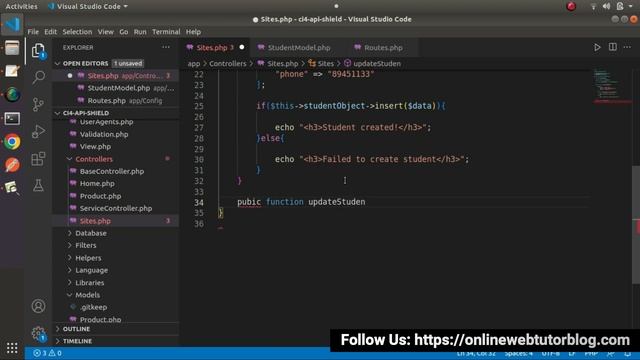
Task: Open Postman from the Ubuntu dock
Action: click(12, 165)
